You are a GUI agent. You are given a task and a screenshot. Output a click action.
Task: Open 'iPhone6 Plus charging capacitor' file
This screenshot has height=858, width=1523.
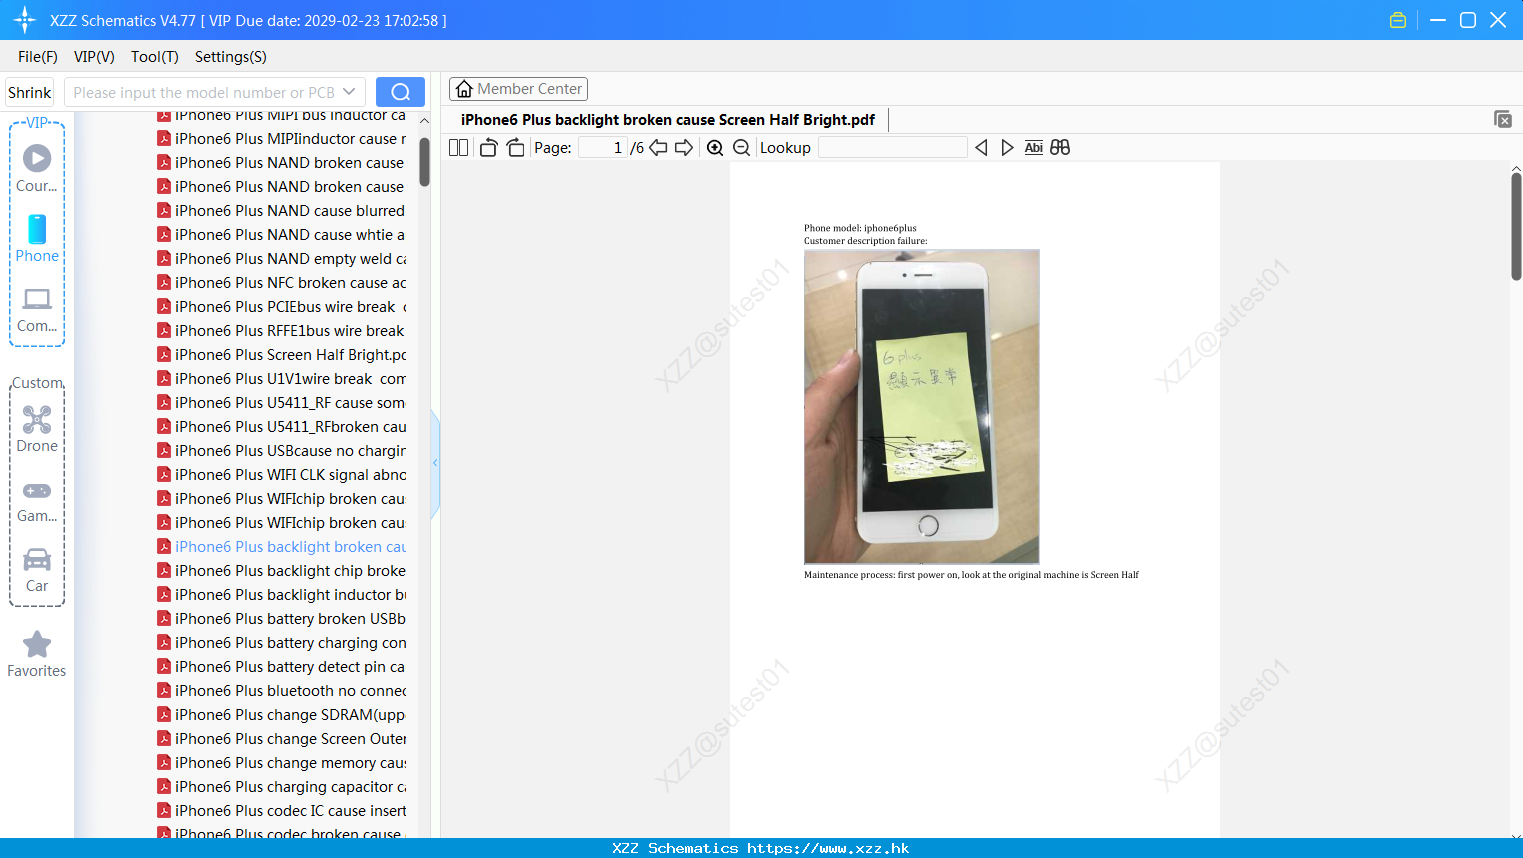[x=281, y=787]
